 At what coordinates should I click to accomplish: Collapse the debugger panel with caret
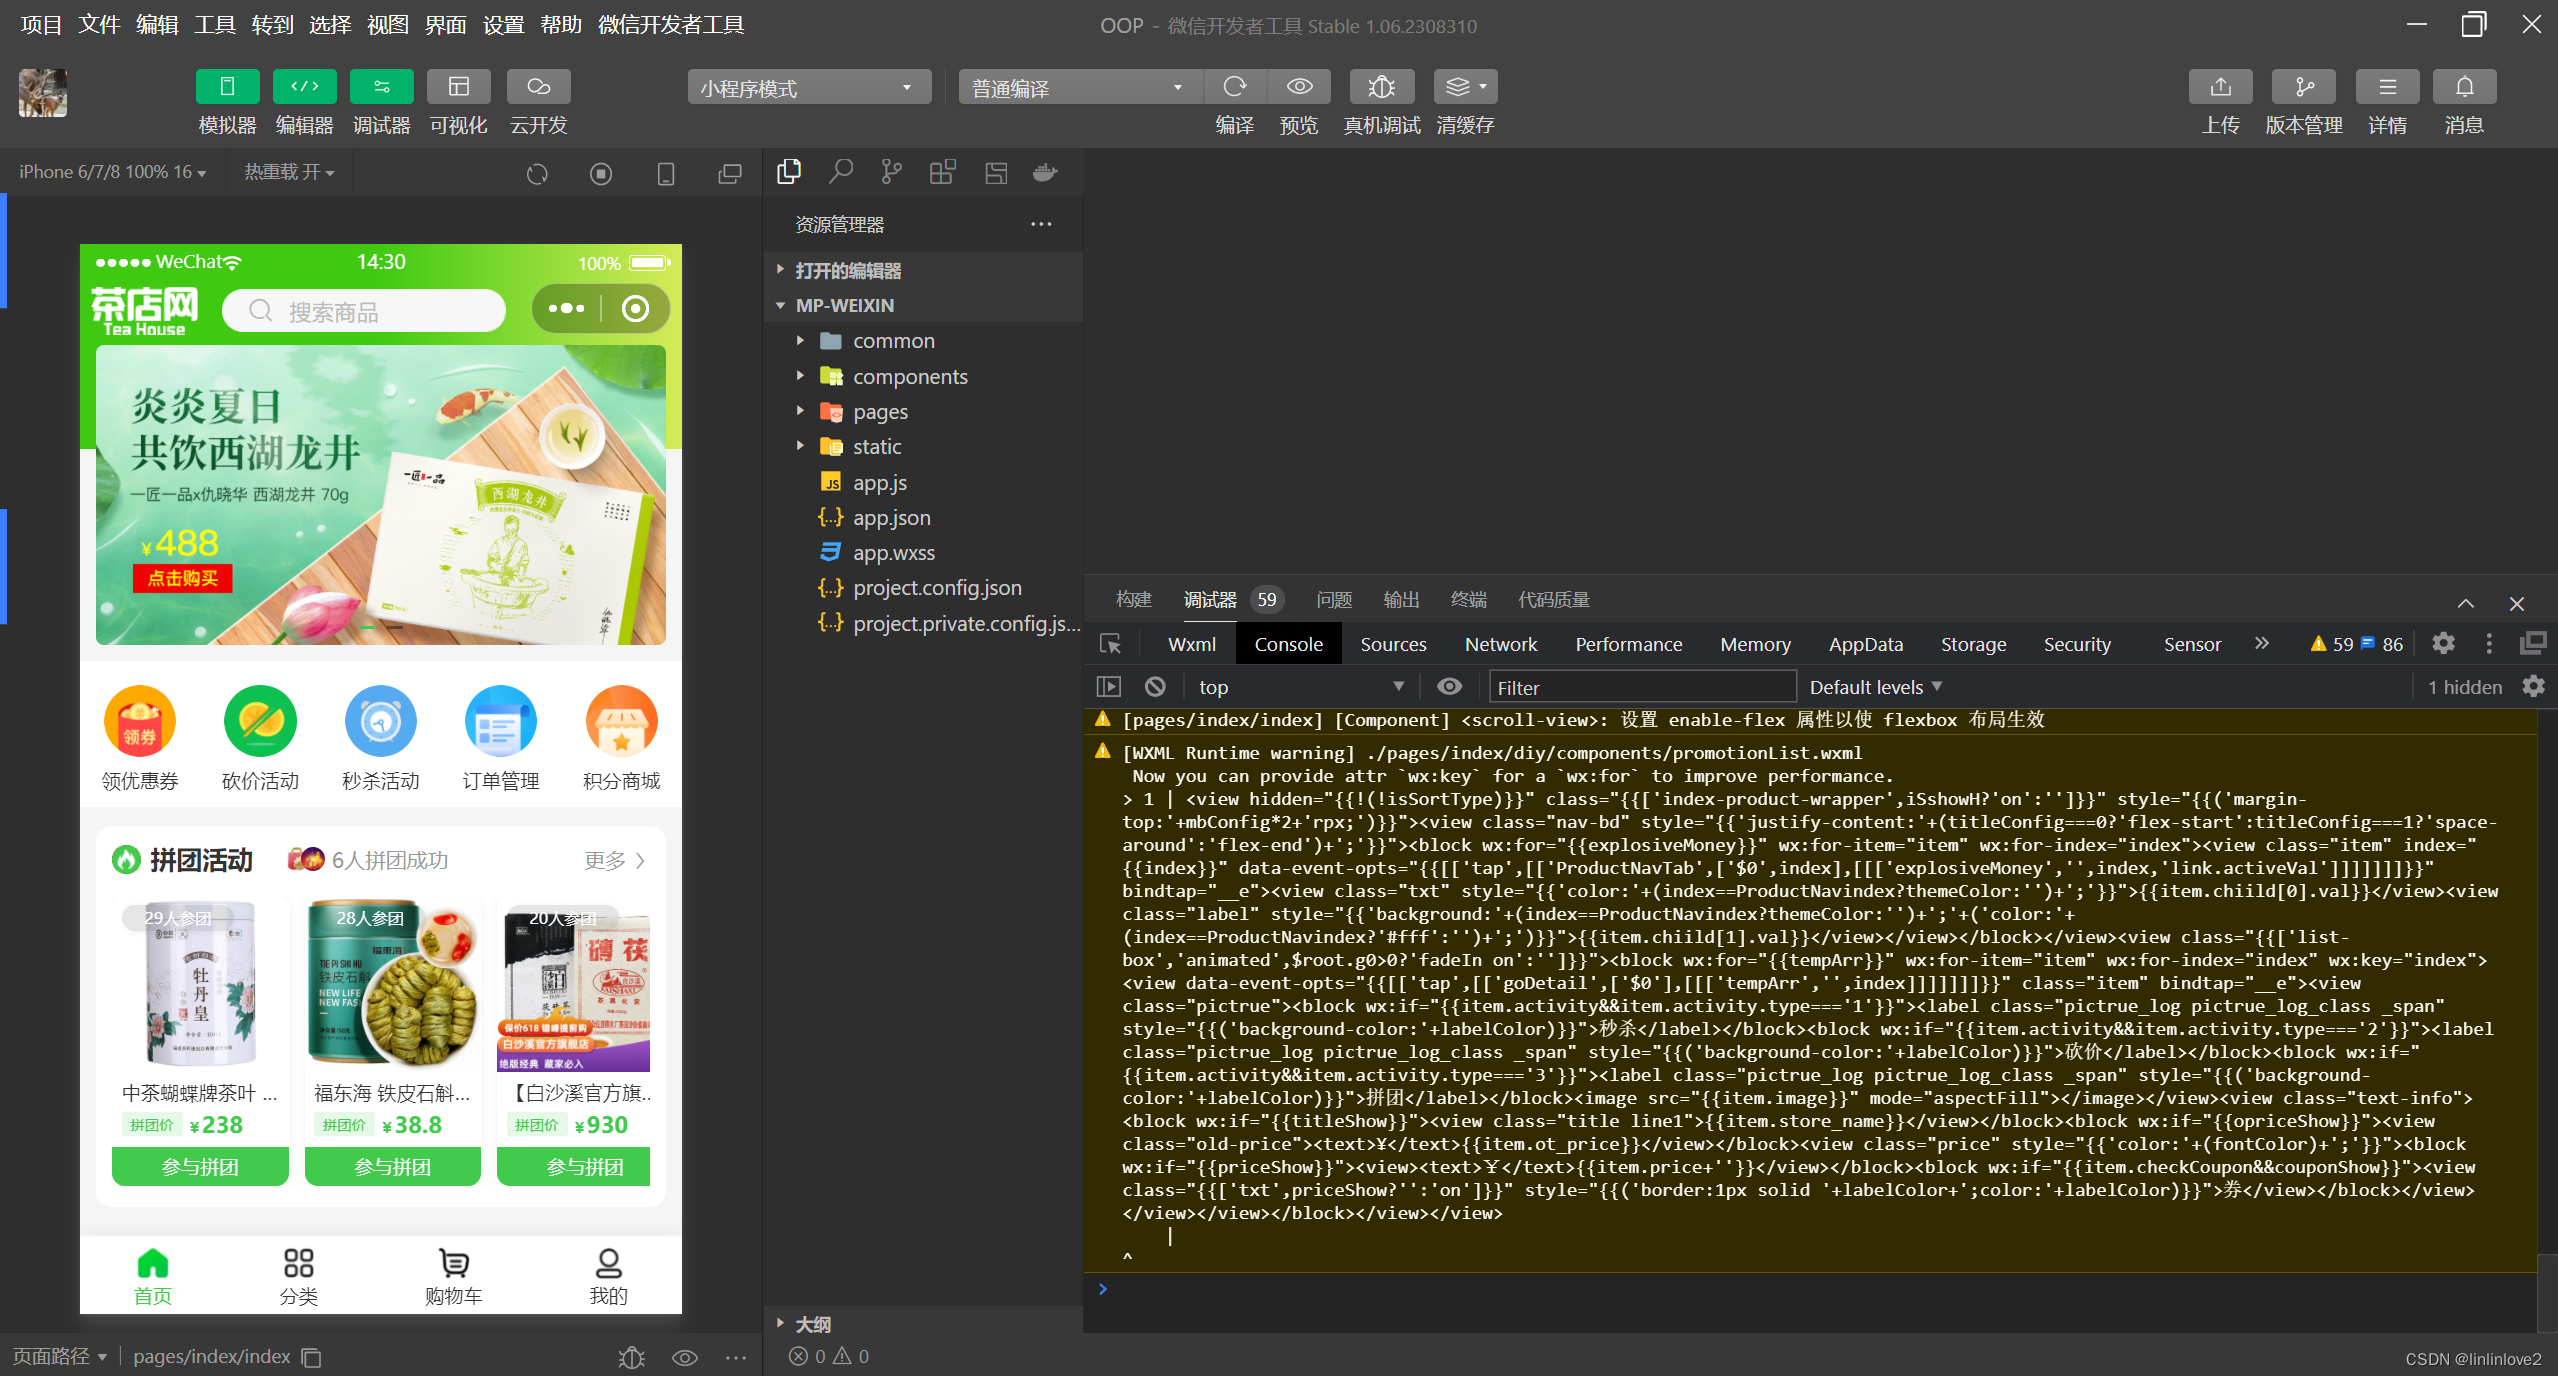tap(2466, 603)
